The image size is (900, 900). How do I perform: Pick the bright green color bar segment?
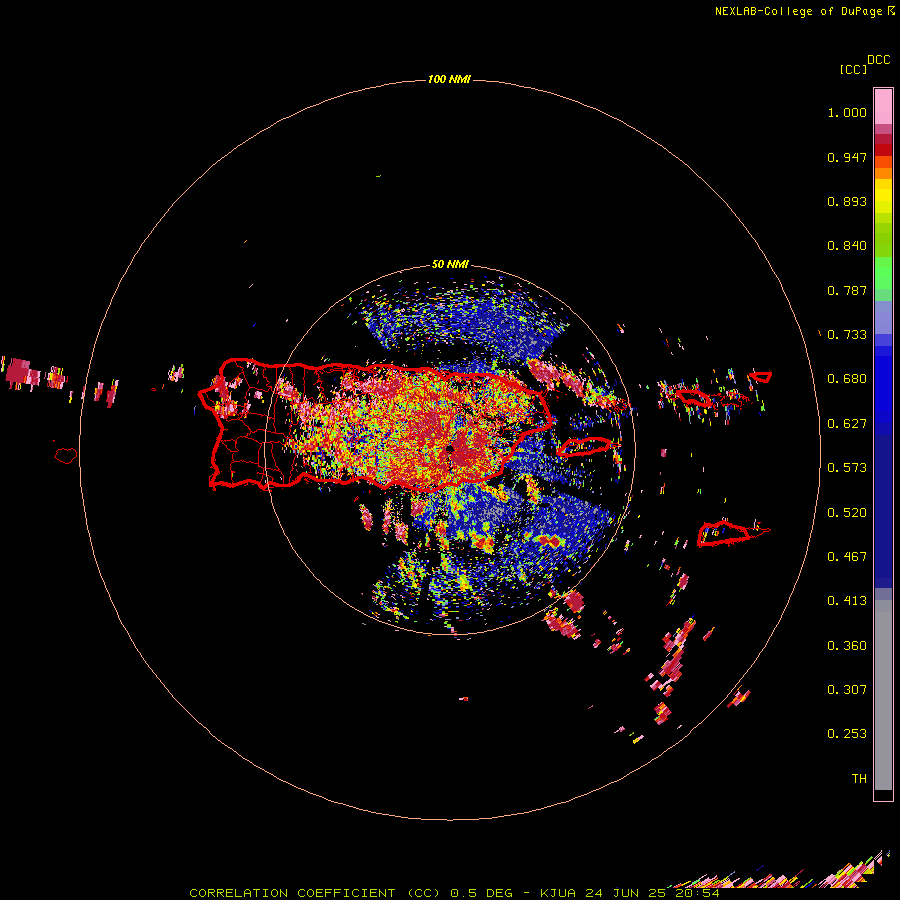tap(883, 273)
